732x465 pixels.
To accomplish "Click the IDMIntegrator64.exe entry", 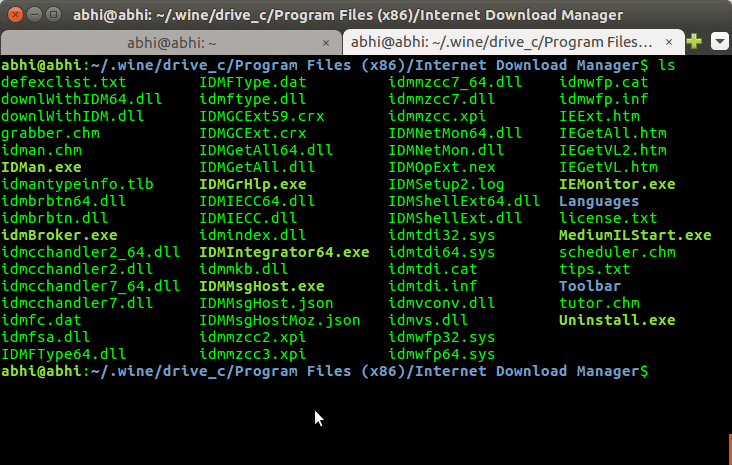I will pos(285,252).
